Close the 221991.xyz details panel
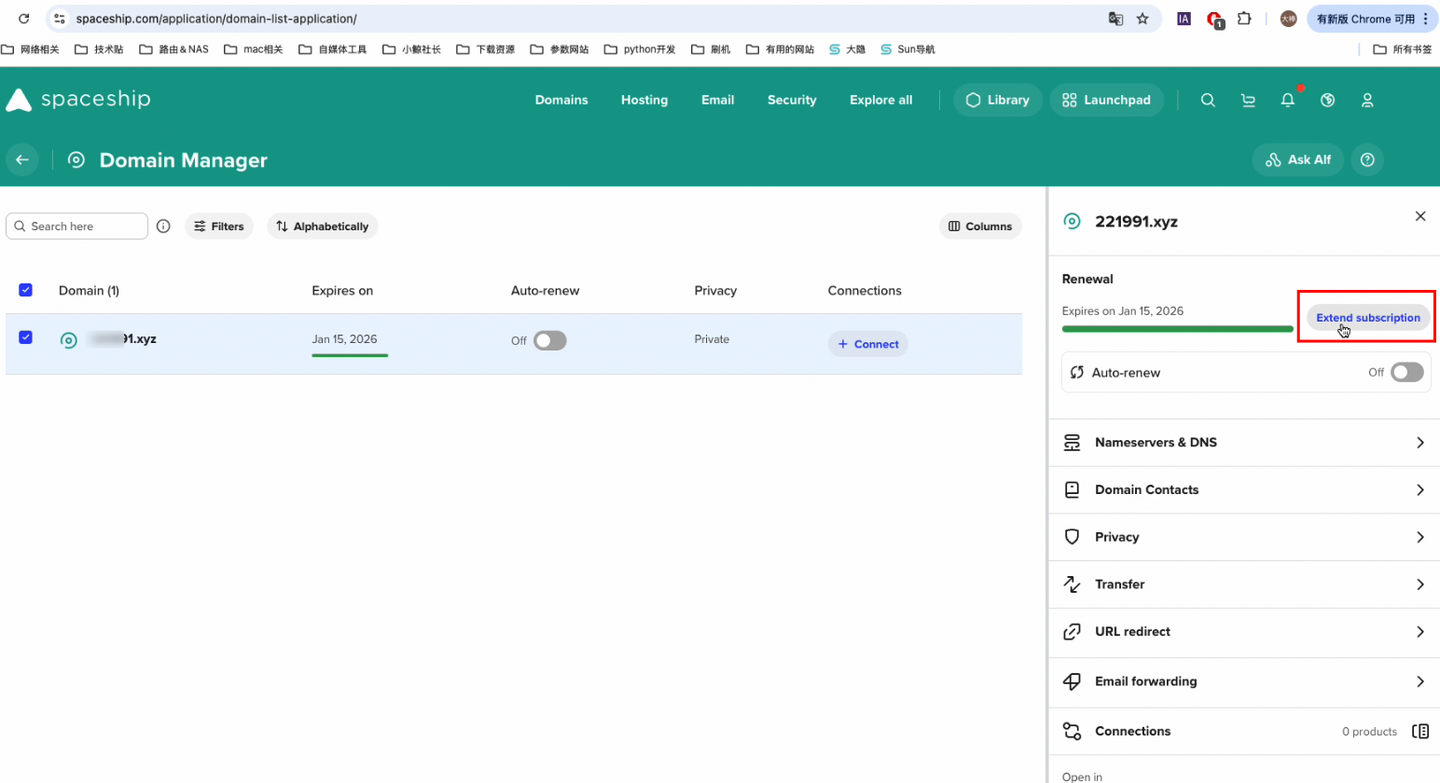The height and width of the screenshot is (783, 1440). point(1420,216)
